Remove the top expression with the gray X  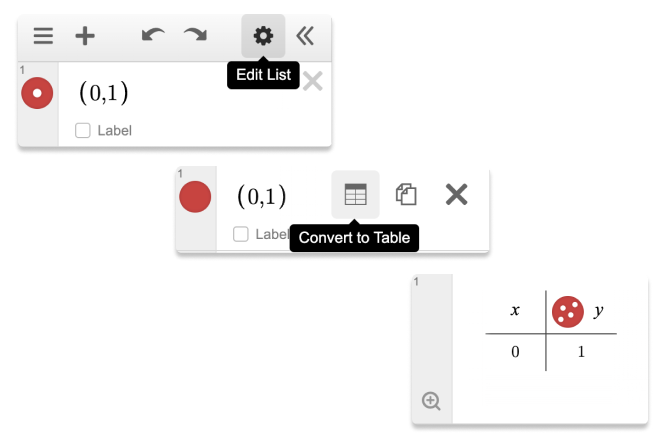click(x=313, y=82)
